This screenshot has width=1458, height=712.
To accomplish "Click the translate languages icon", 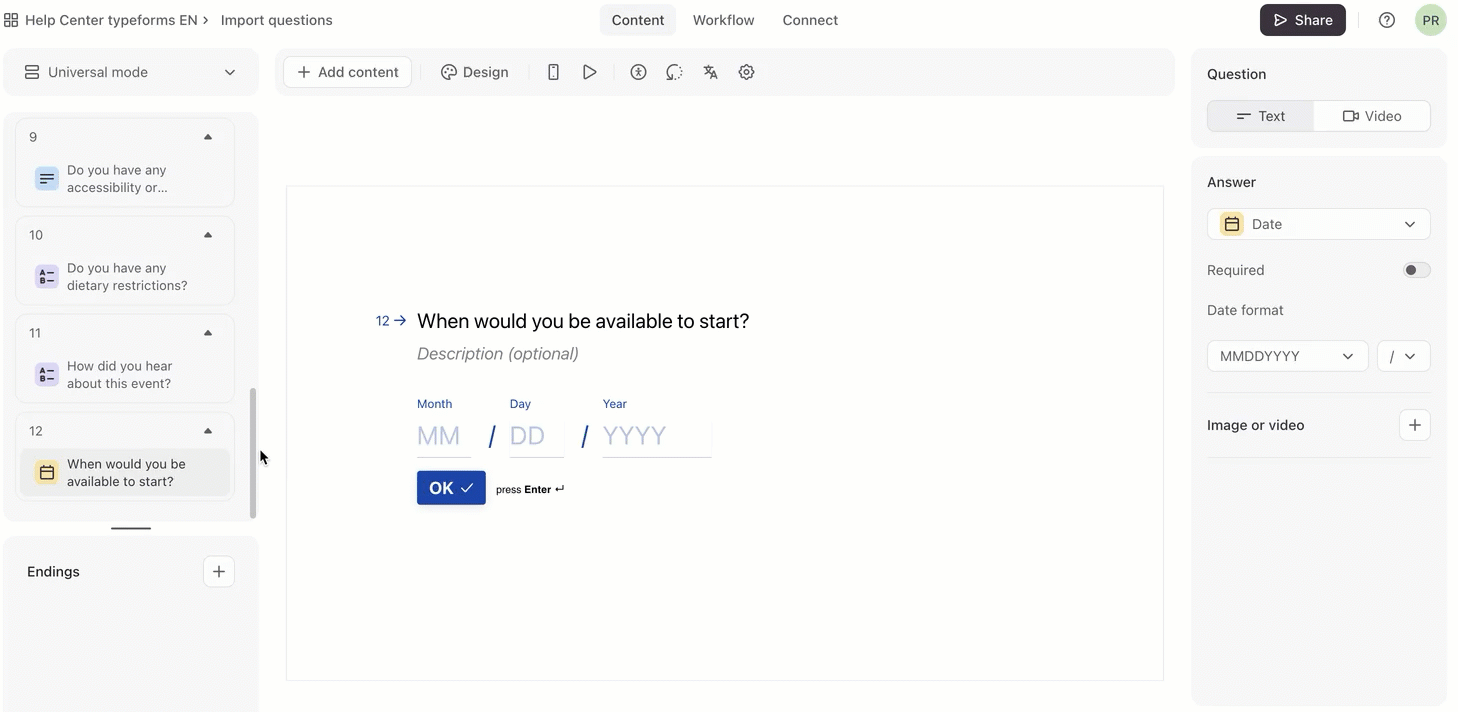I will coord(710,72).
